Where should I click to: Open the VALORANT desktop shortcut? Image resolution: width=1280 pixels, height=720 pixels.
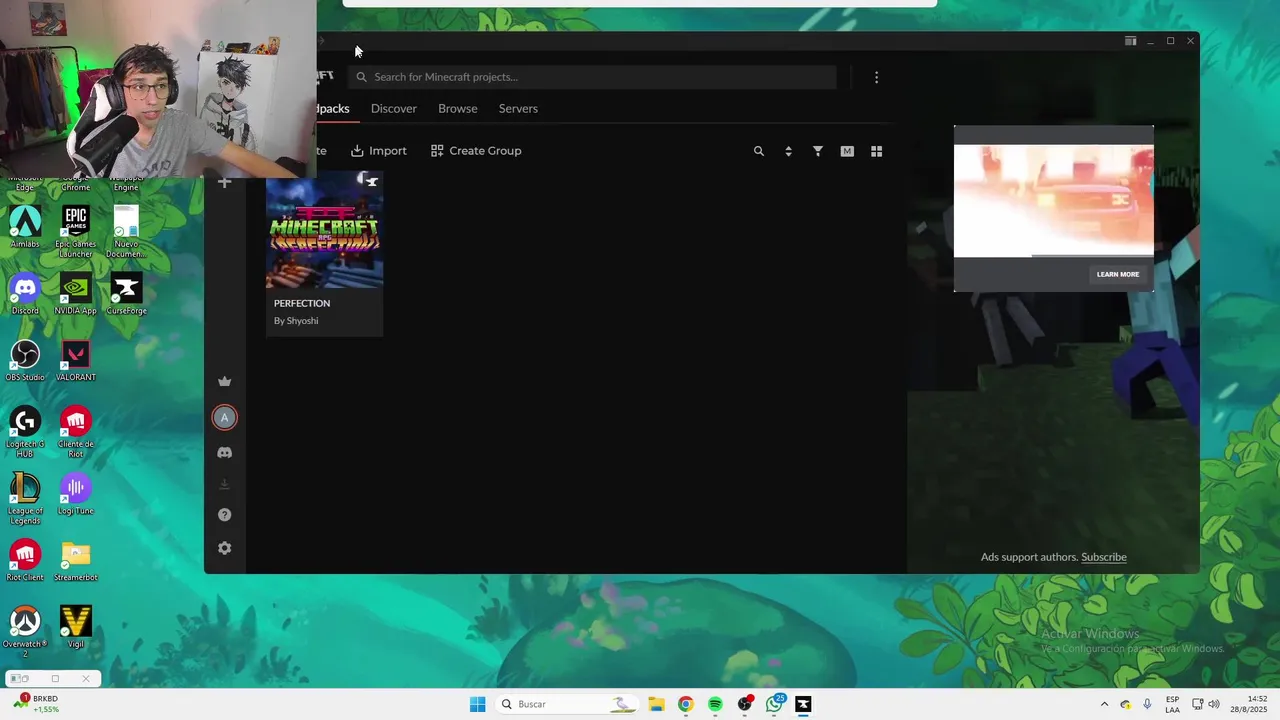tap(75, 360)
